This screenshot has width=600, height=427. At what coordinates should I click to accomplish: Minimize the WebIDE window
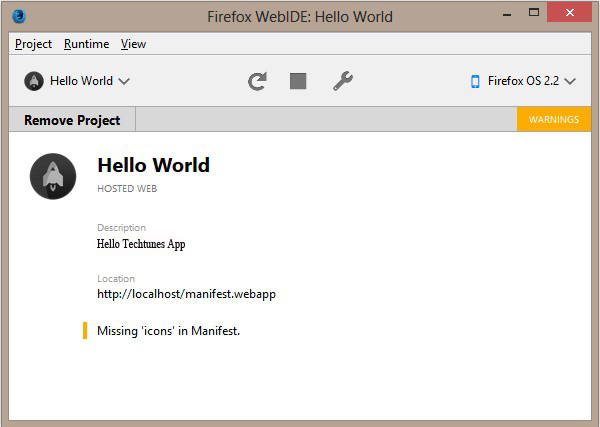click(x=507, y=15)
